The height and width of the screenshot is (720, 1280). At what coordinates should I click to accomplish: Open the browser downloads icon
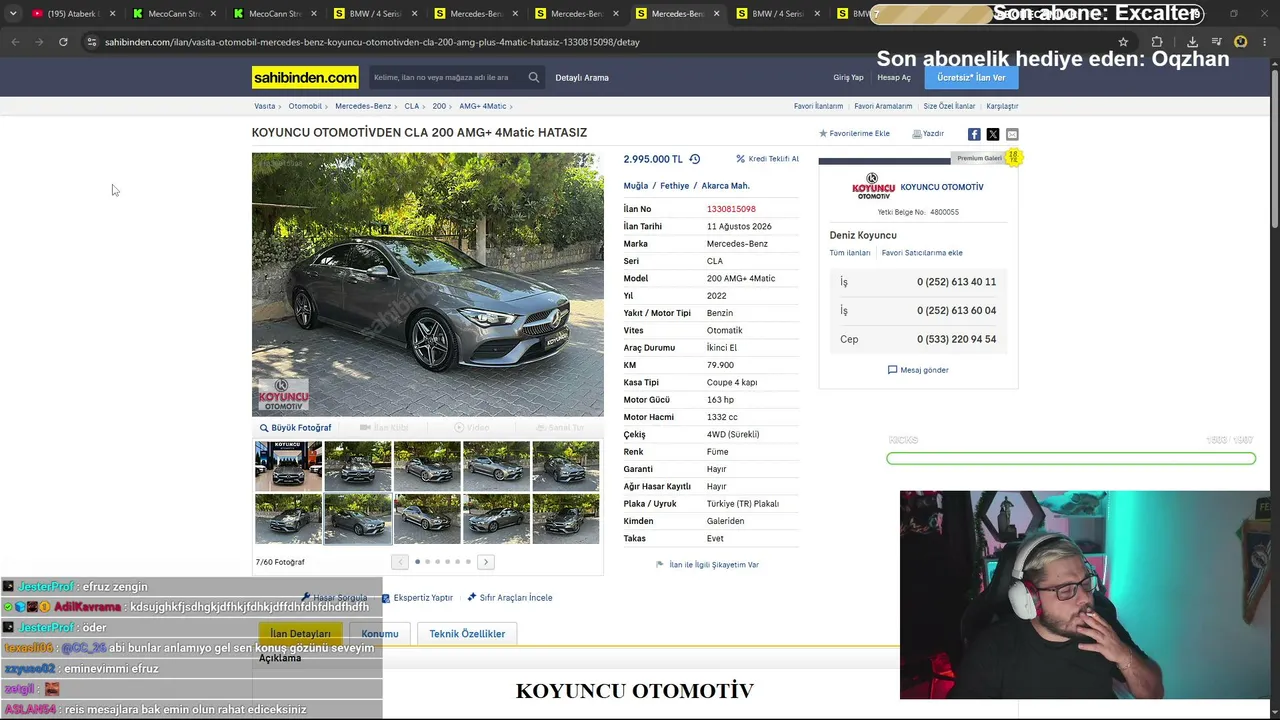1192,42
